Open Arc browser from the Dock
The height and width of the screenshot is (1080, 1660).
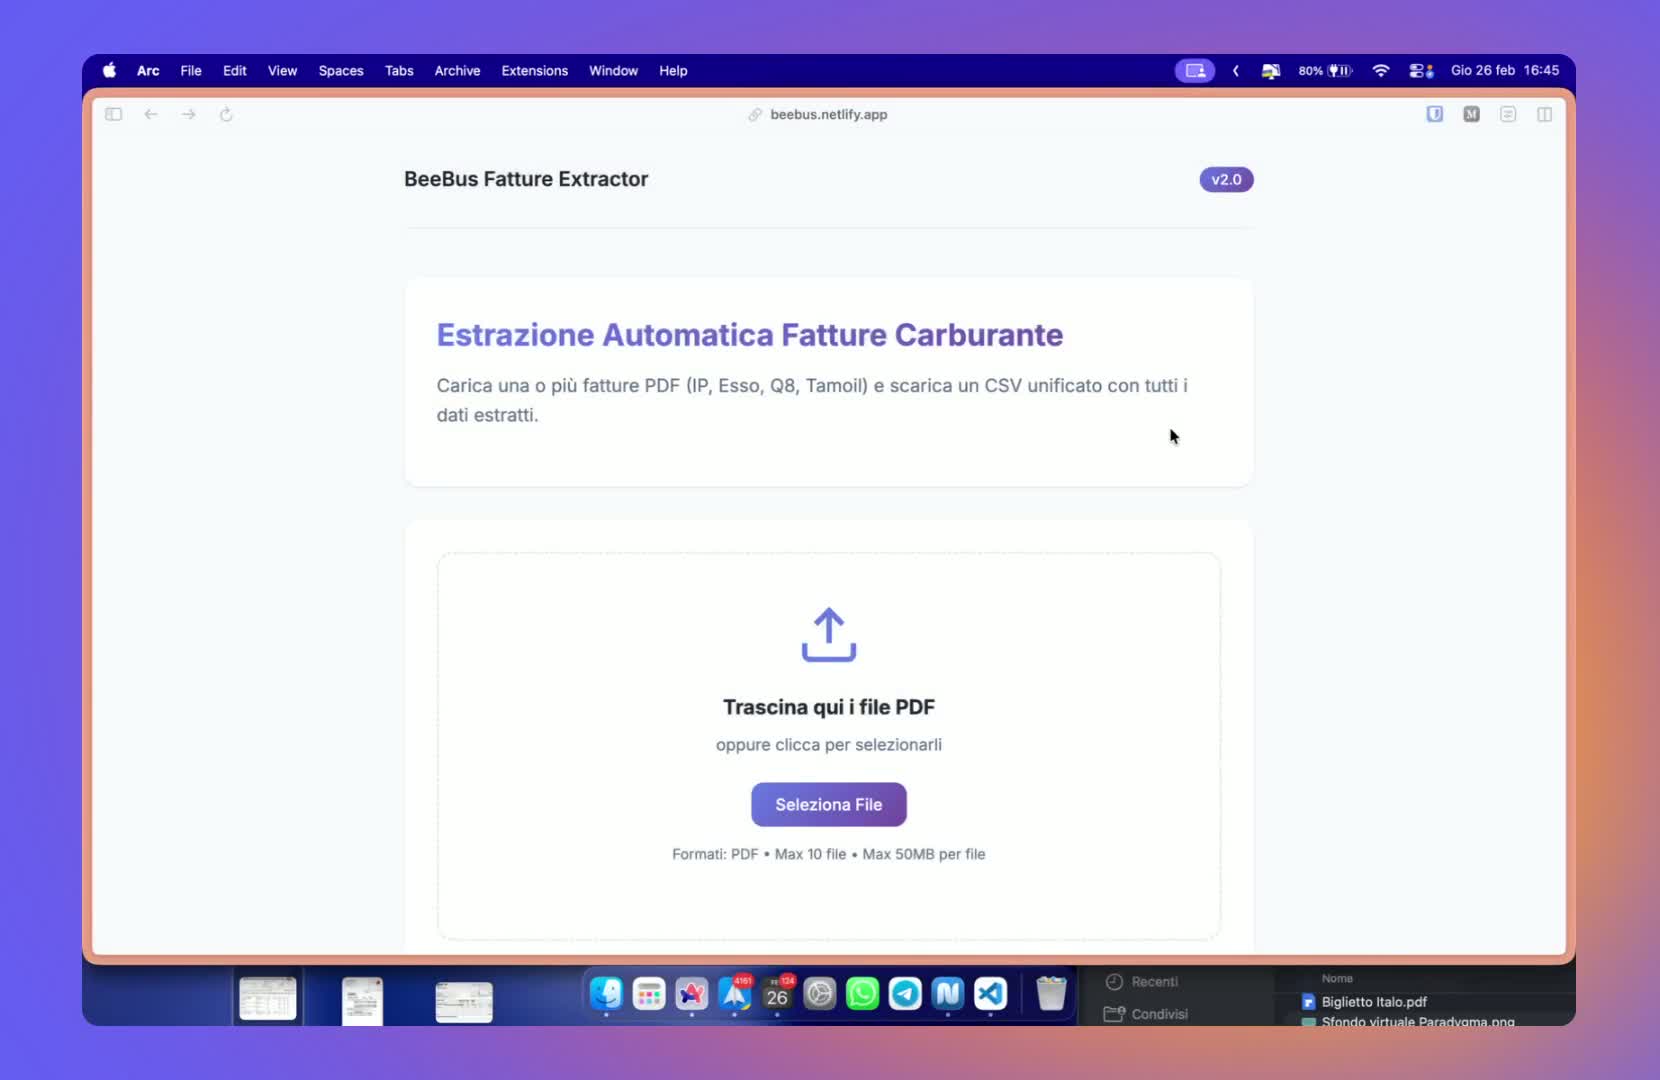[692, 994]
